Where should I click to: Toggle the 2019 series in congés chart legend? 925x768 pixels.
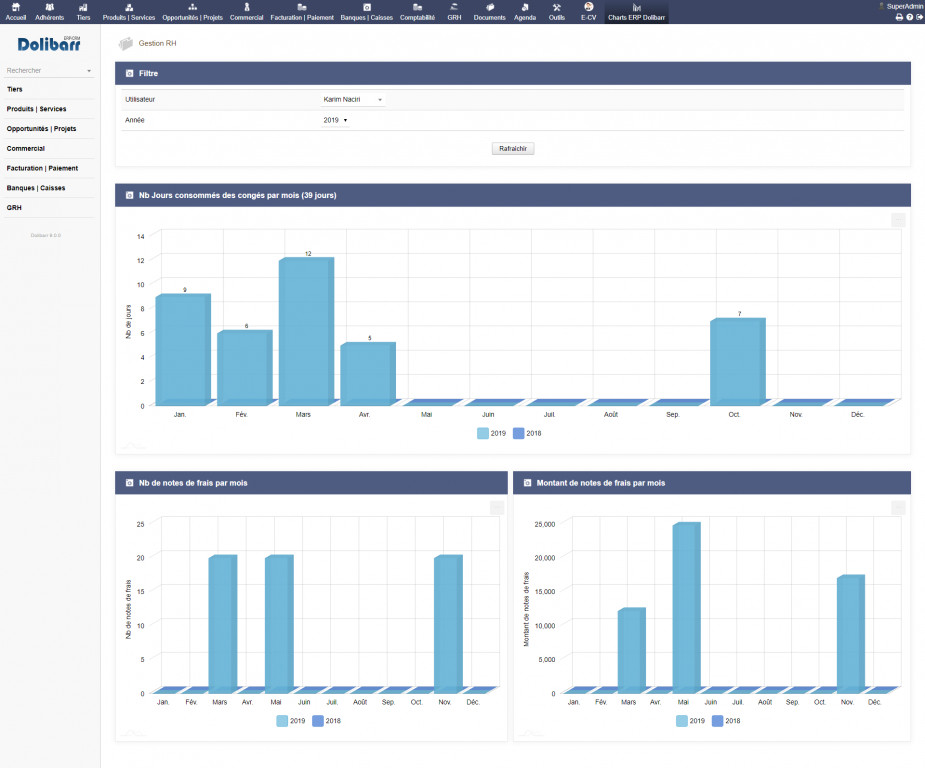coord(491,433)
